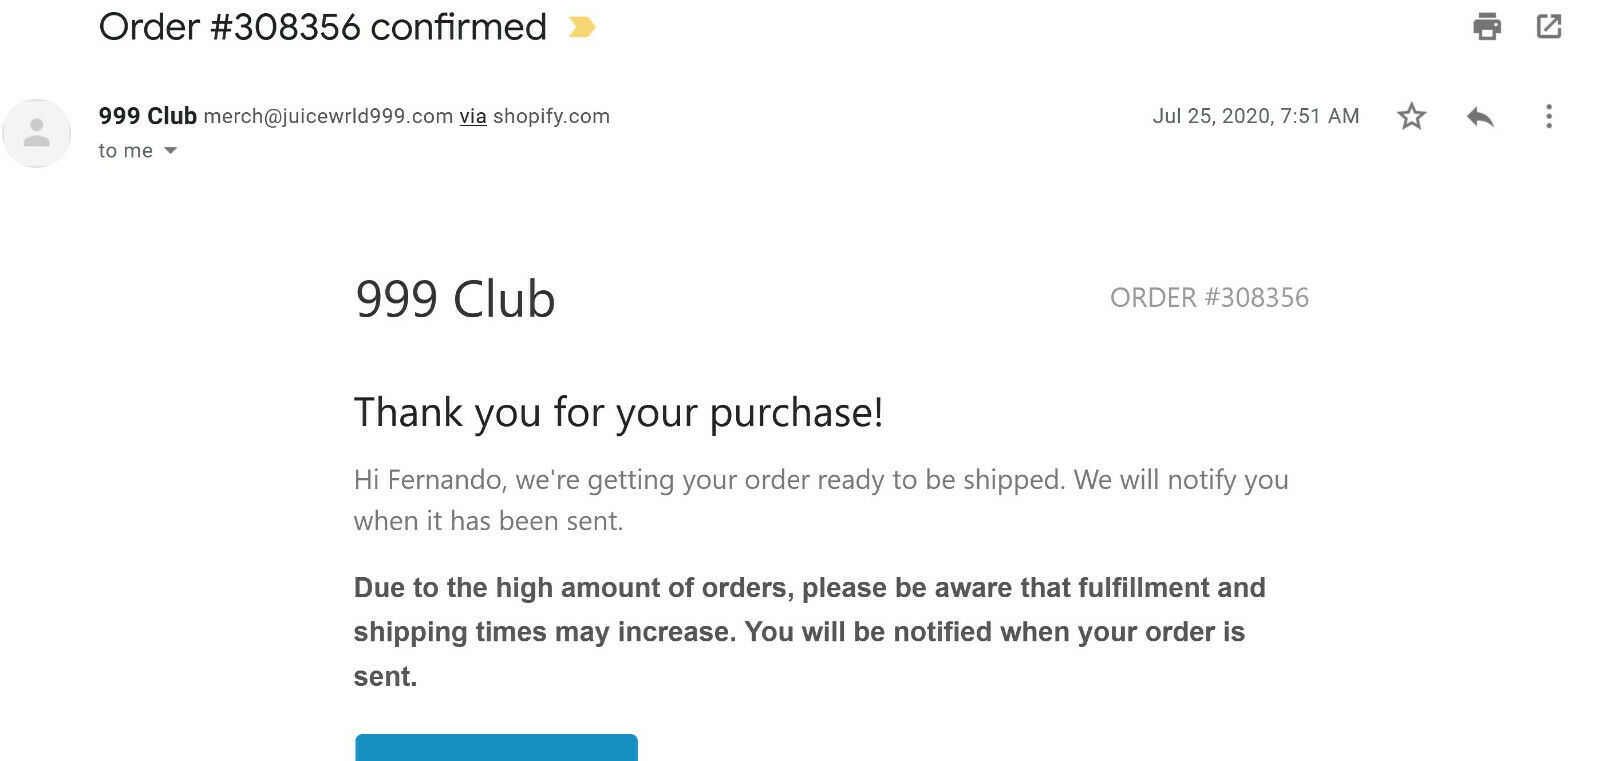Reply to the 999 Club email

[x=1480, y=116]
